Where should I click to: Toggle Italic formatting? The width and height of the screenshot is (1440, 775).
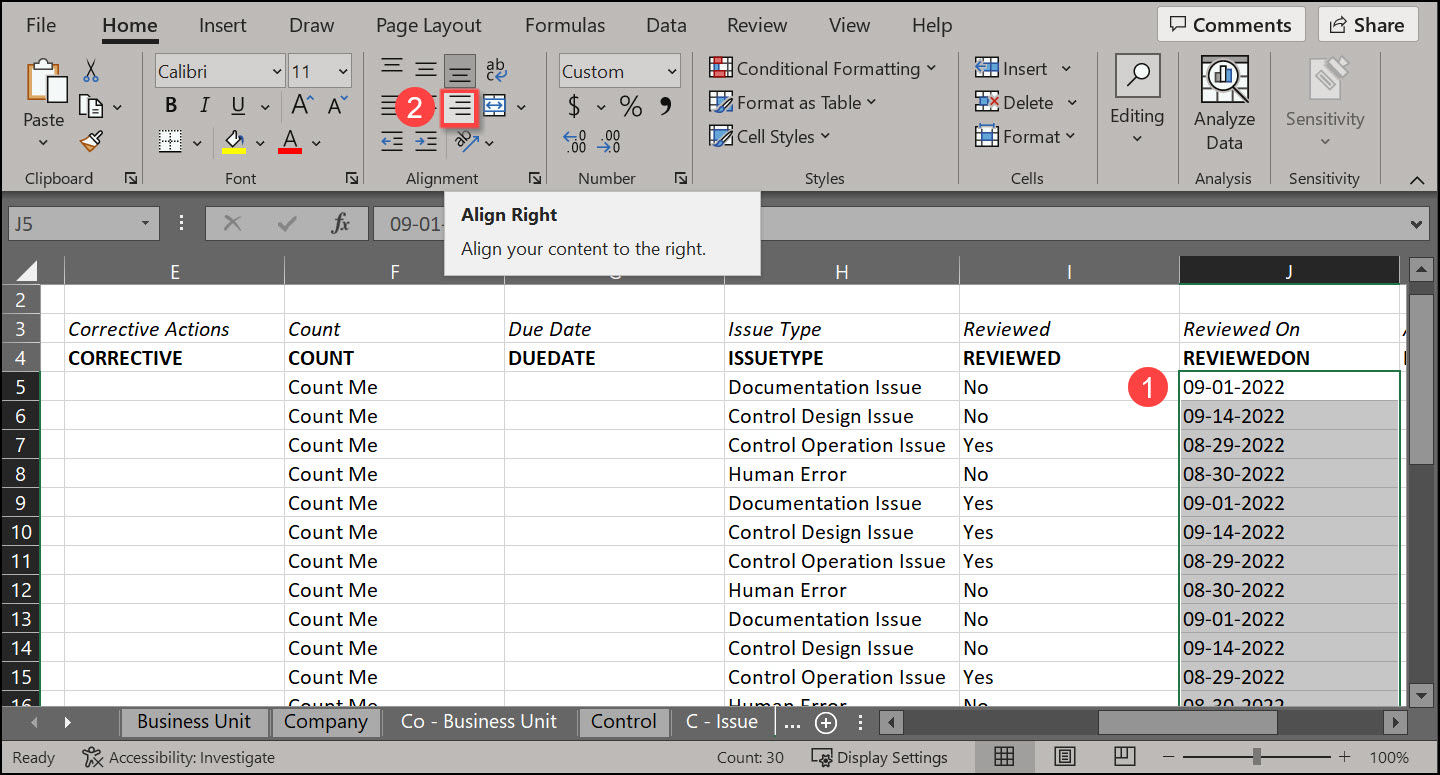click(204, 106)
